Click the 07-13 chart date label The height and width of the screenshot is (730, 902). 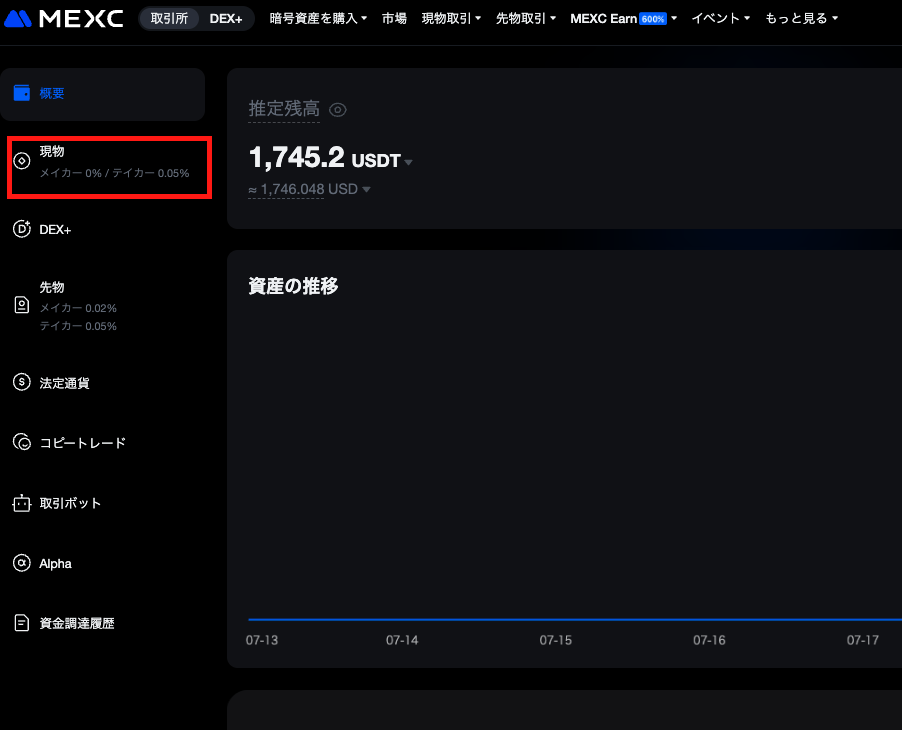262,640
